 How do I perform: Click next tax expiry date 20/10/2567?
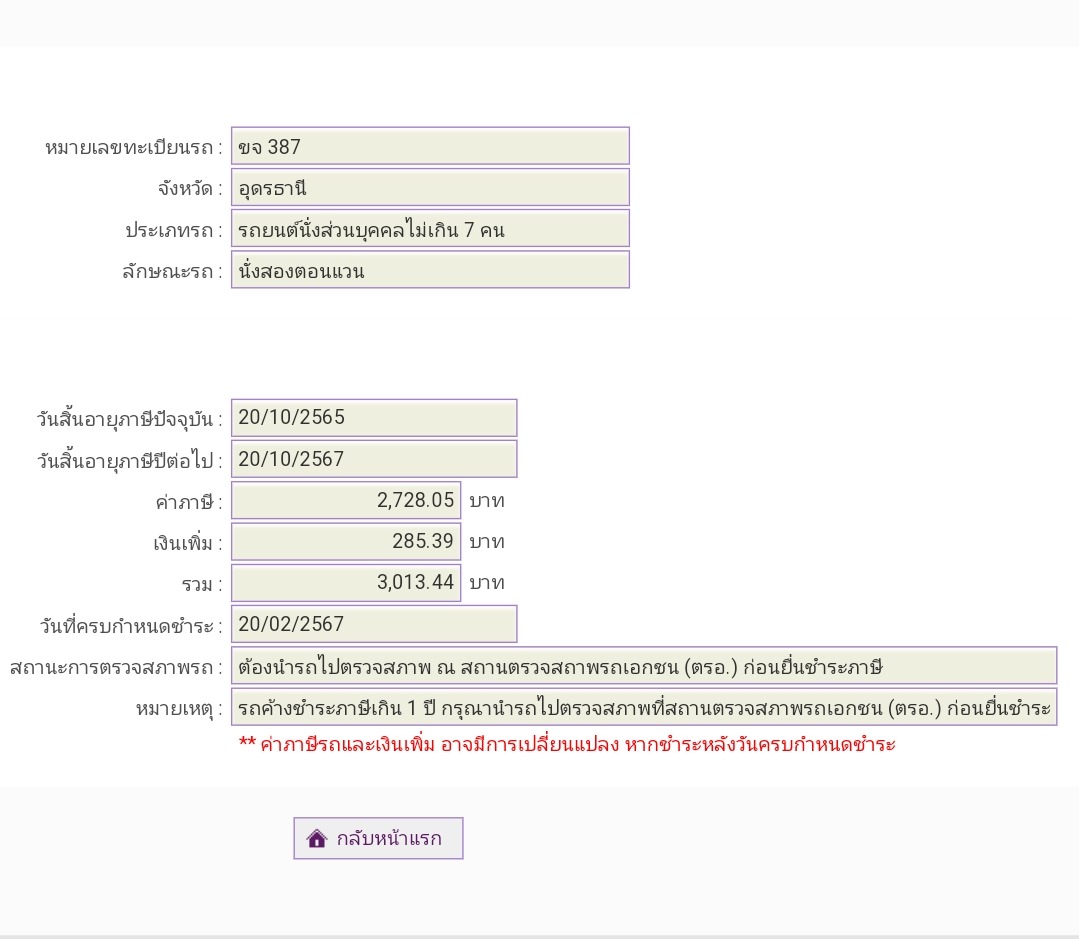(x=374, y=459)
